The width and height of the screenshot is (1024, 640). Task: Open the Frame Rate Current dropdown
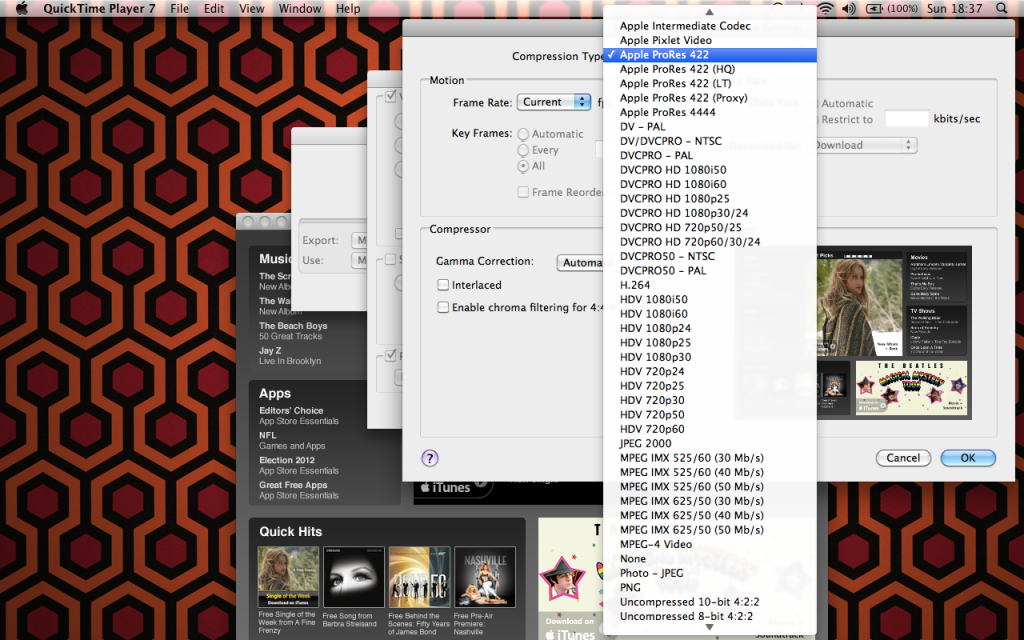pyautogui.click(x=554, y=102)
